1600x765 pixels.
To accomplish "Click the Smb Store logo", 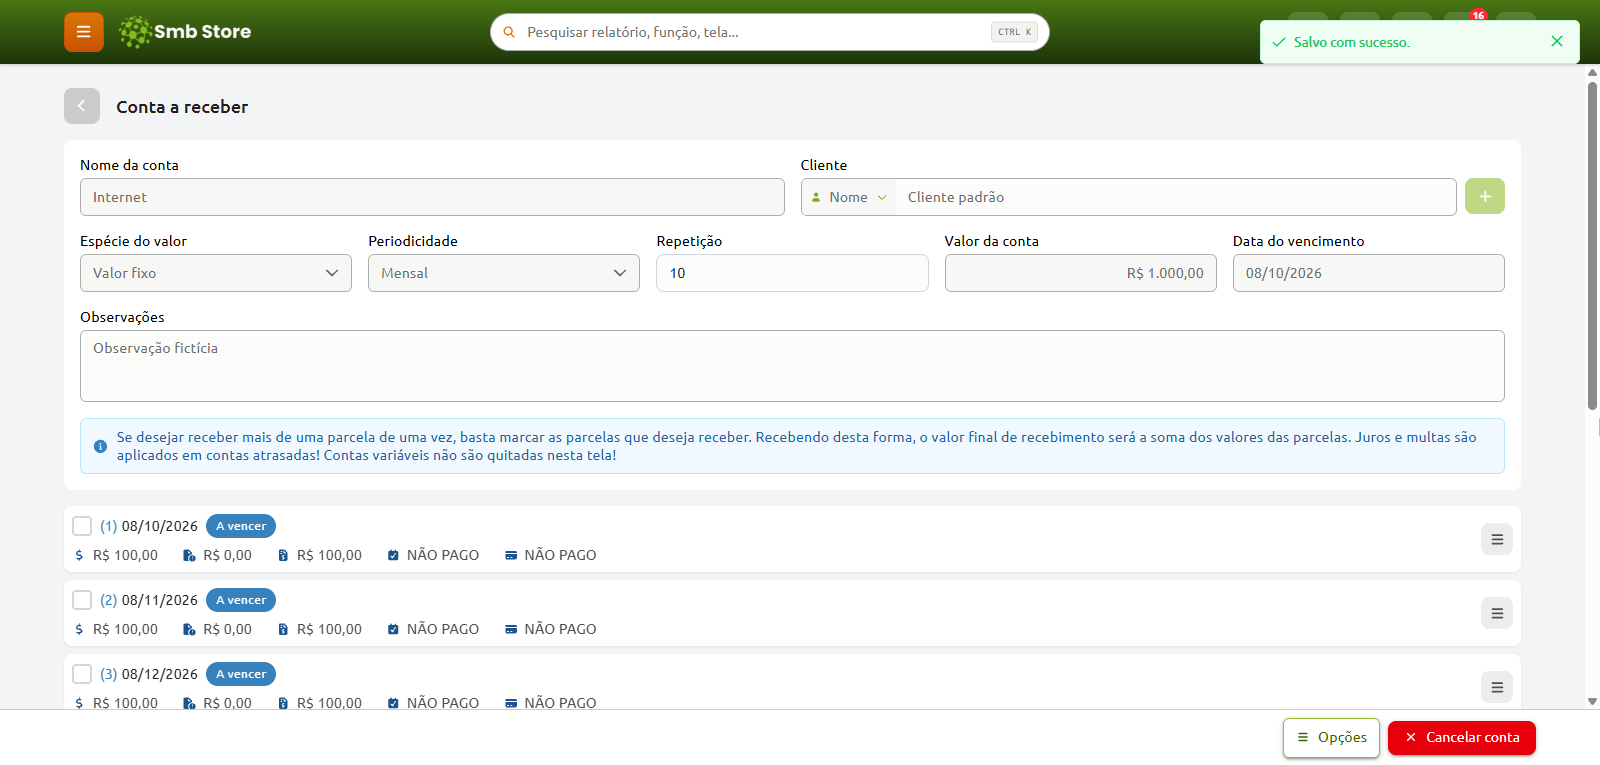I will tap(185, 32).
